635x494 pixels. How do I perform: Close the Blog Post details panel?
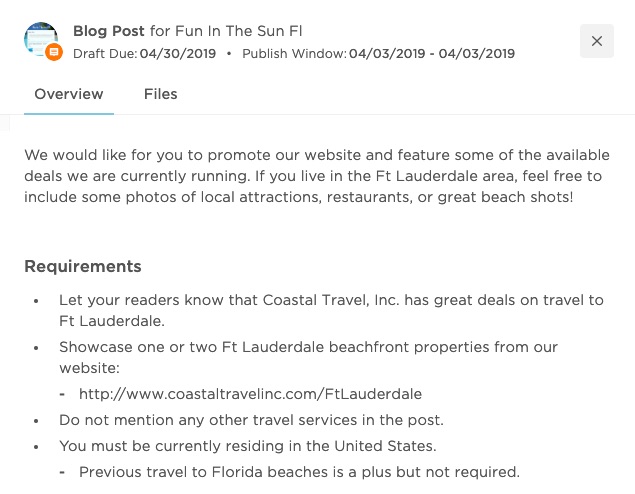(597, 41)
